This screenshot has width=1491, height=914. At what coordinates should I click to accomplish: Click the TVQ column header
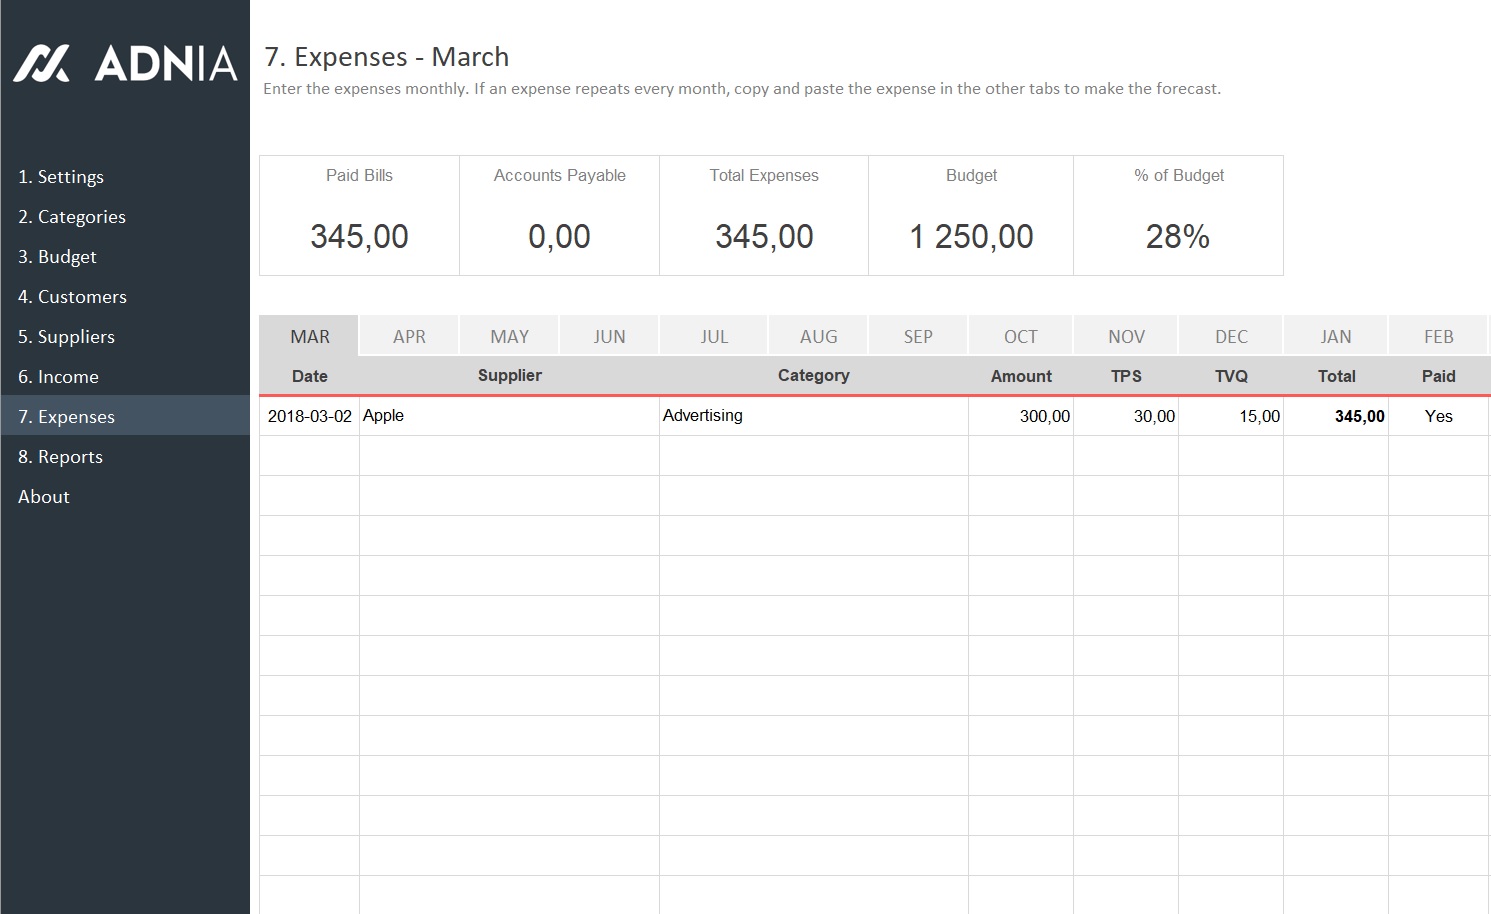[x=1231, y=376]
